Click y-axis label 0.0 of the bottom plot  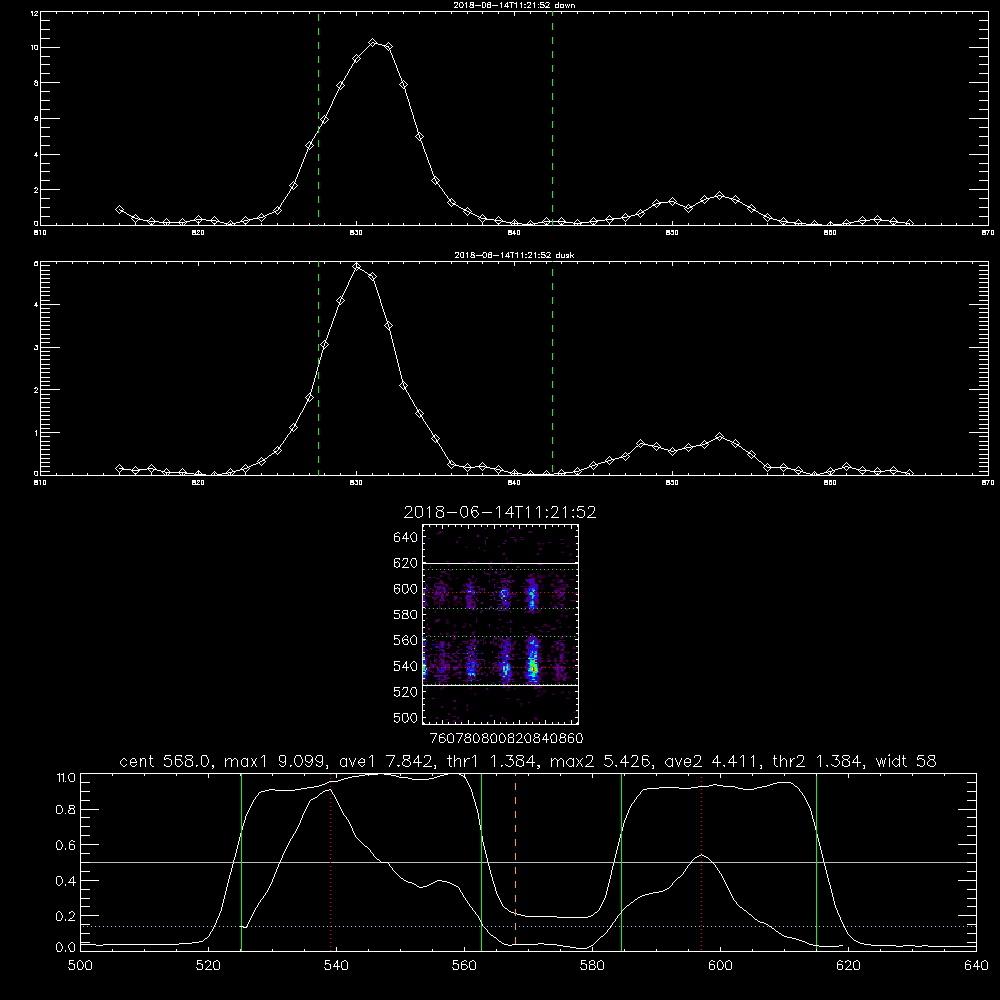click(x=66, y=948)
